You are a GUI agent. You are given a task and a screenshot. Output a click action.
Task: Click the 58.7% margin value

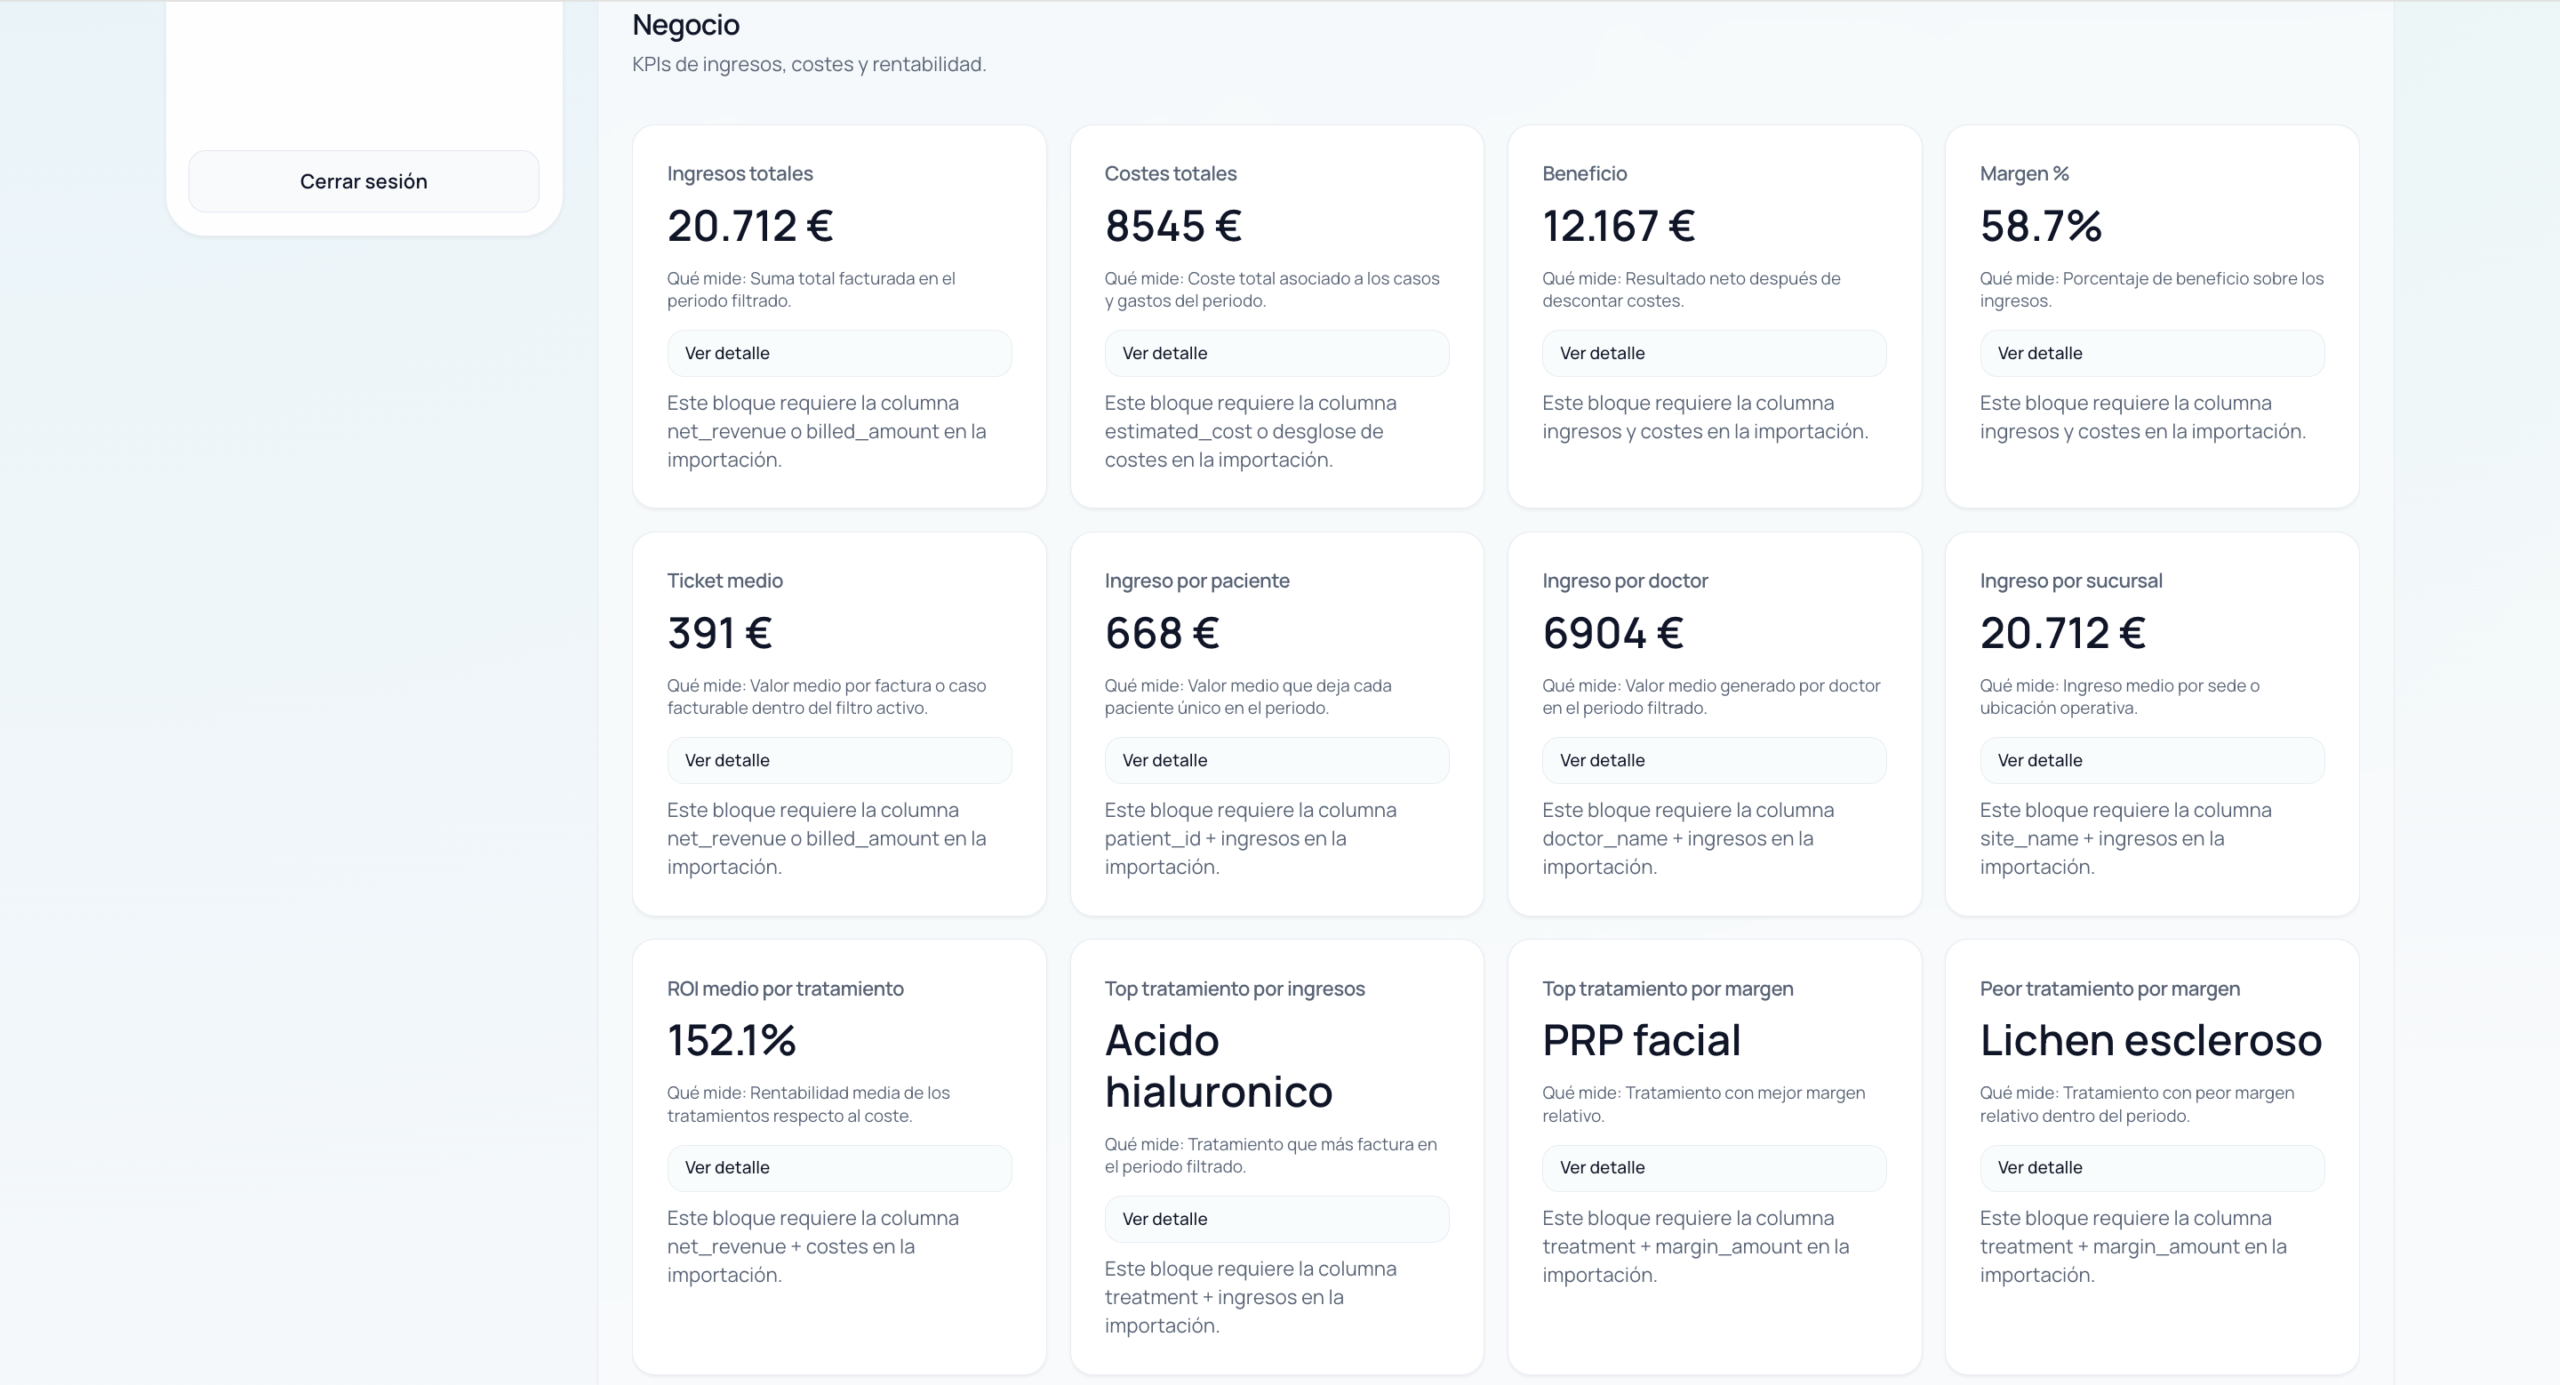tap(2041, 226)
